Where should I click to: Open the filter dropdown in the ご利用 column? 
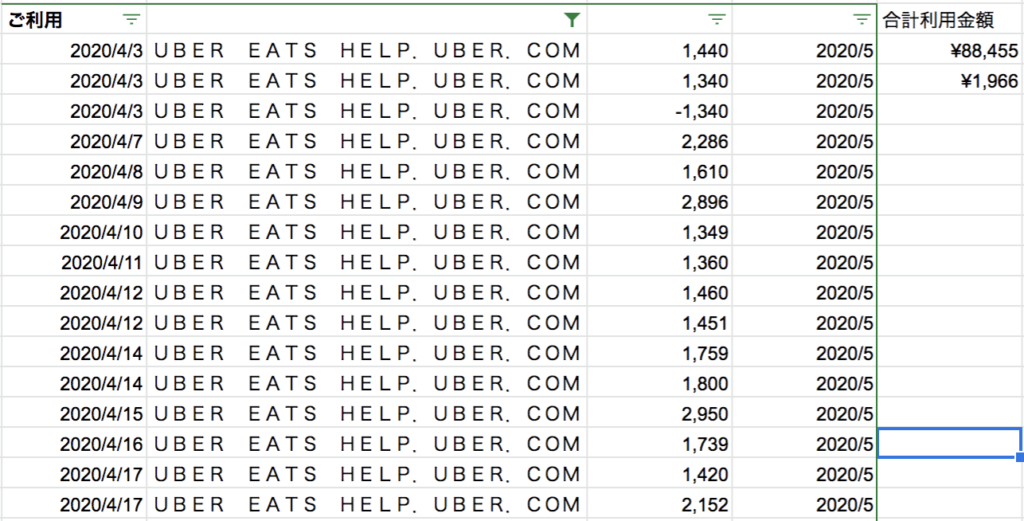pos(132,20)
